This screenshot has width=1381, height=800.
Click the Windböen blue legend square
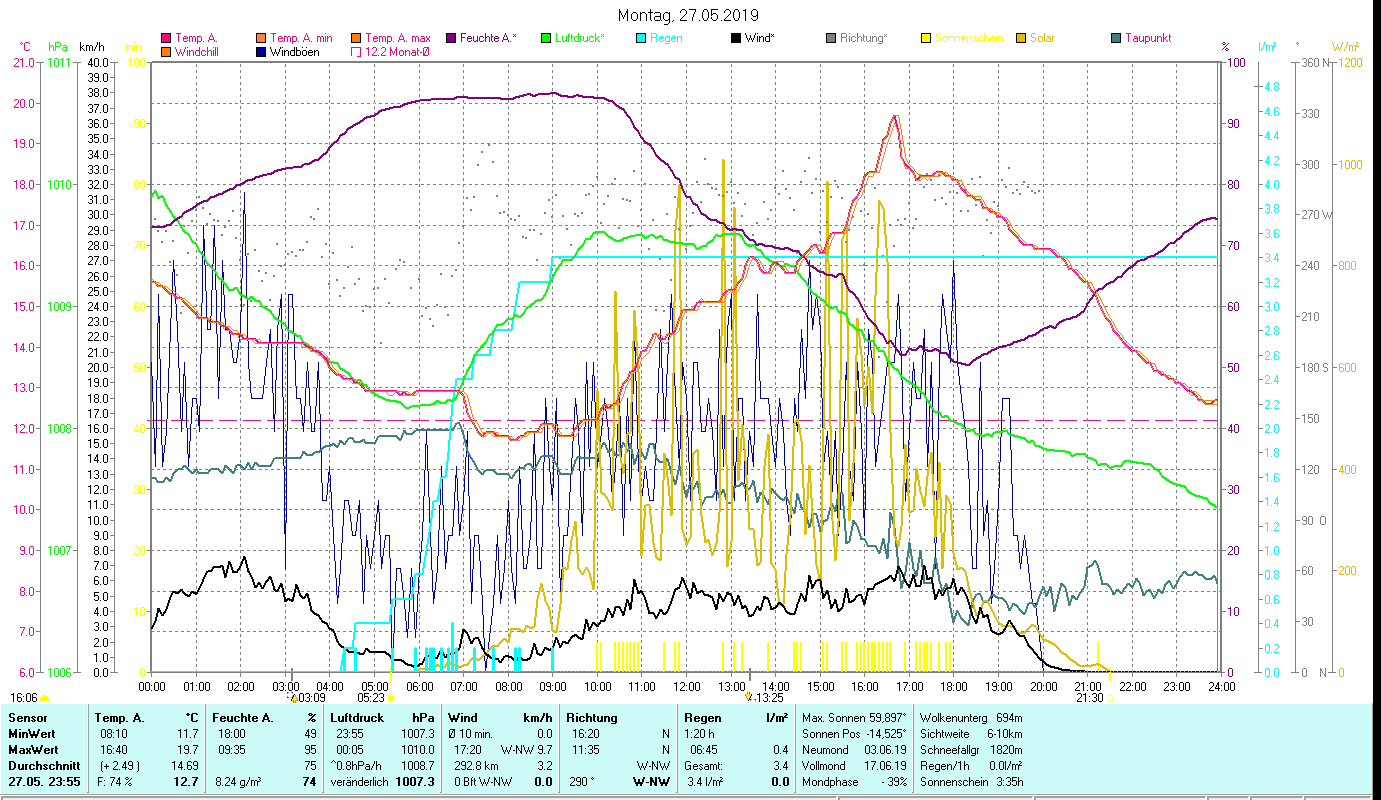click(262, 52)
